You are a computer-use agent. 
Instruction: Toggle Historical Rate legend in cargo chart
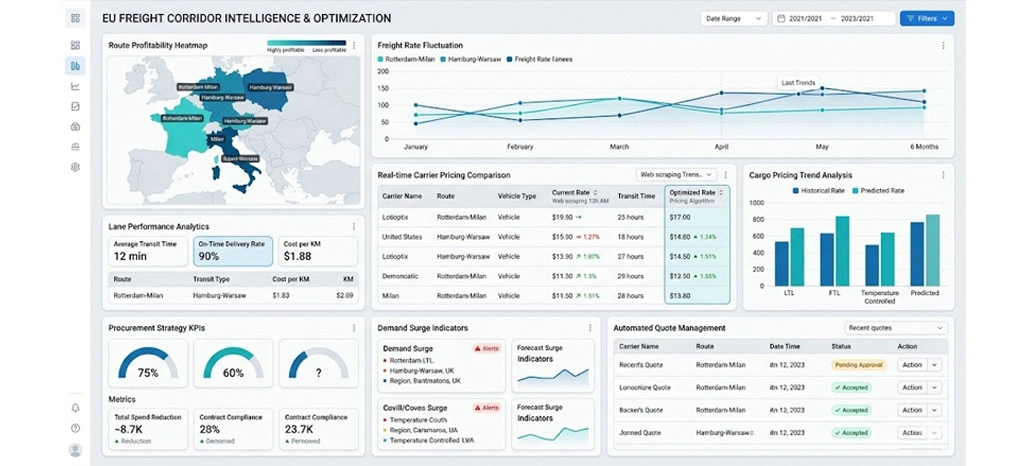pyautogui.click(x=820, y=190)
